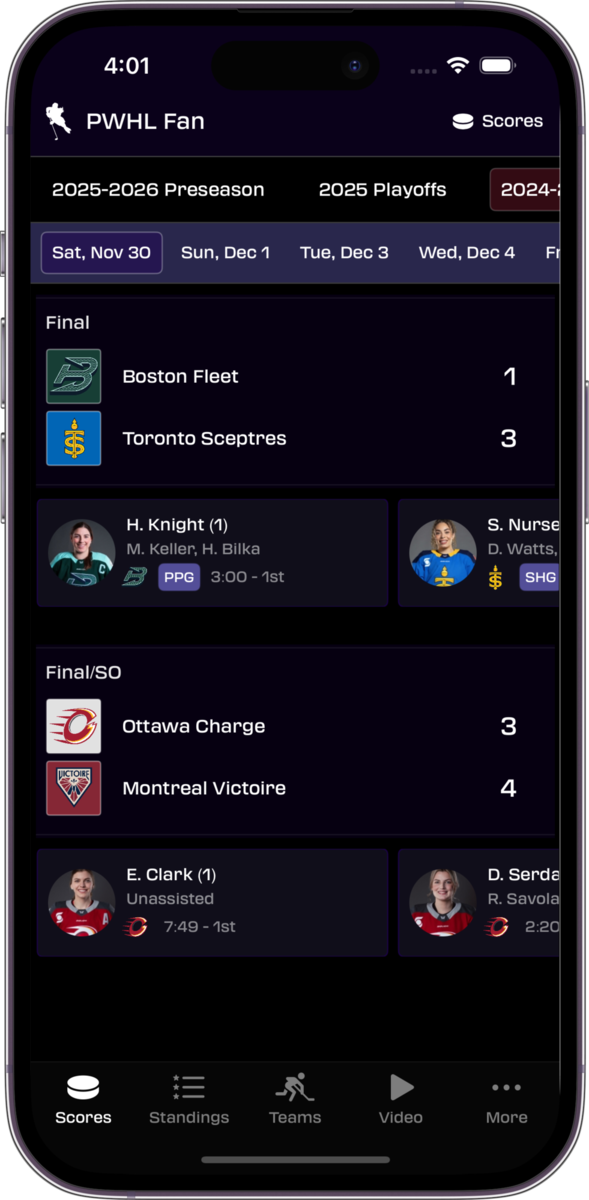This screenshot has width=589, height=1200.
Task: Select the Scores puck icon in bottom bar
Action: pyautogui.click(x=83, y=1086)
